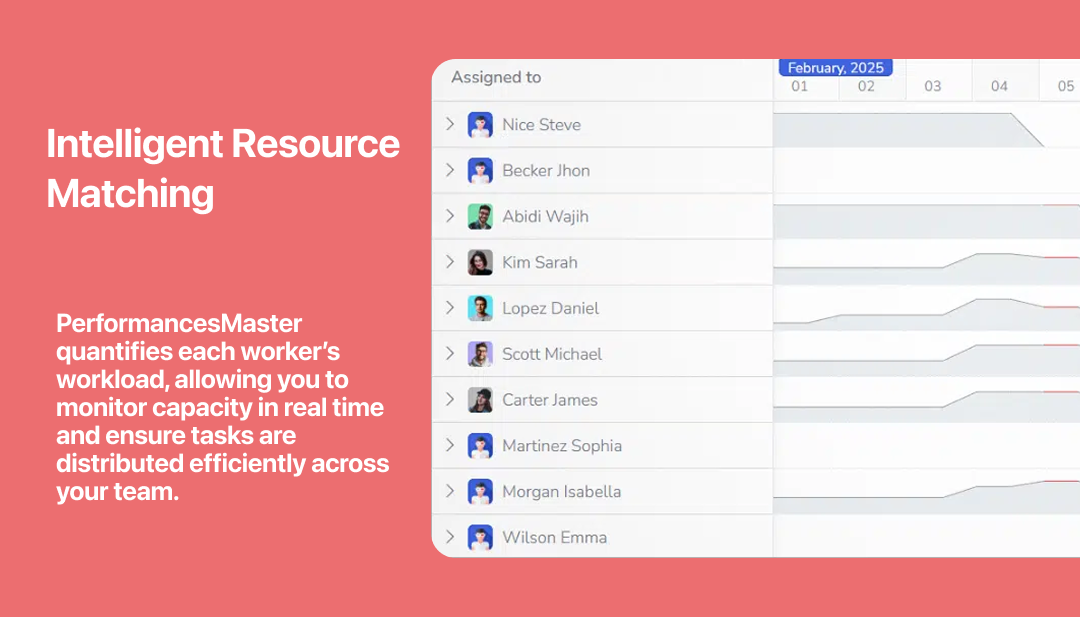
Task: Expand the Nice Steve row
Action: (x=450, y=125)
